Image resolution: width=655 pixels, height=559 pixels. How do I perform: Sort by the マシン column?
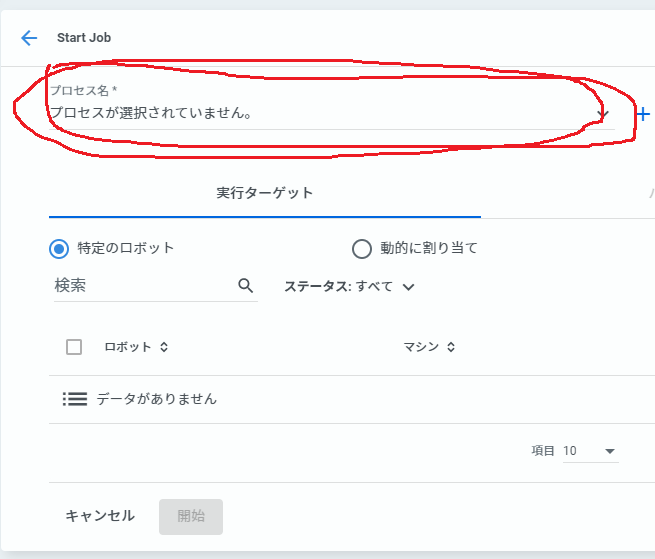tap(429, 347)
